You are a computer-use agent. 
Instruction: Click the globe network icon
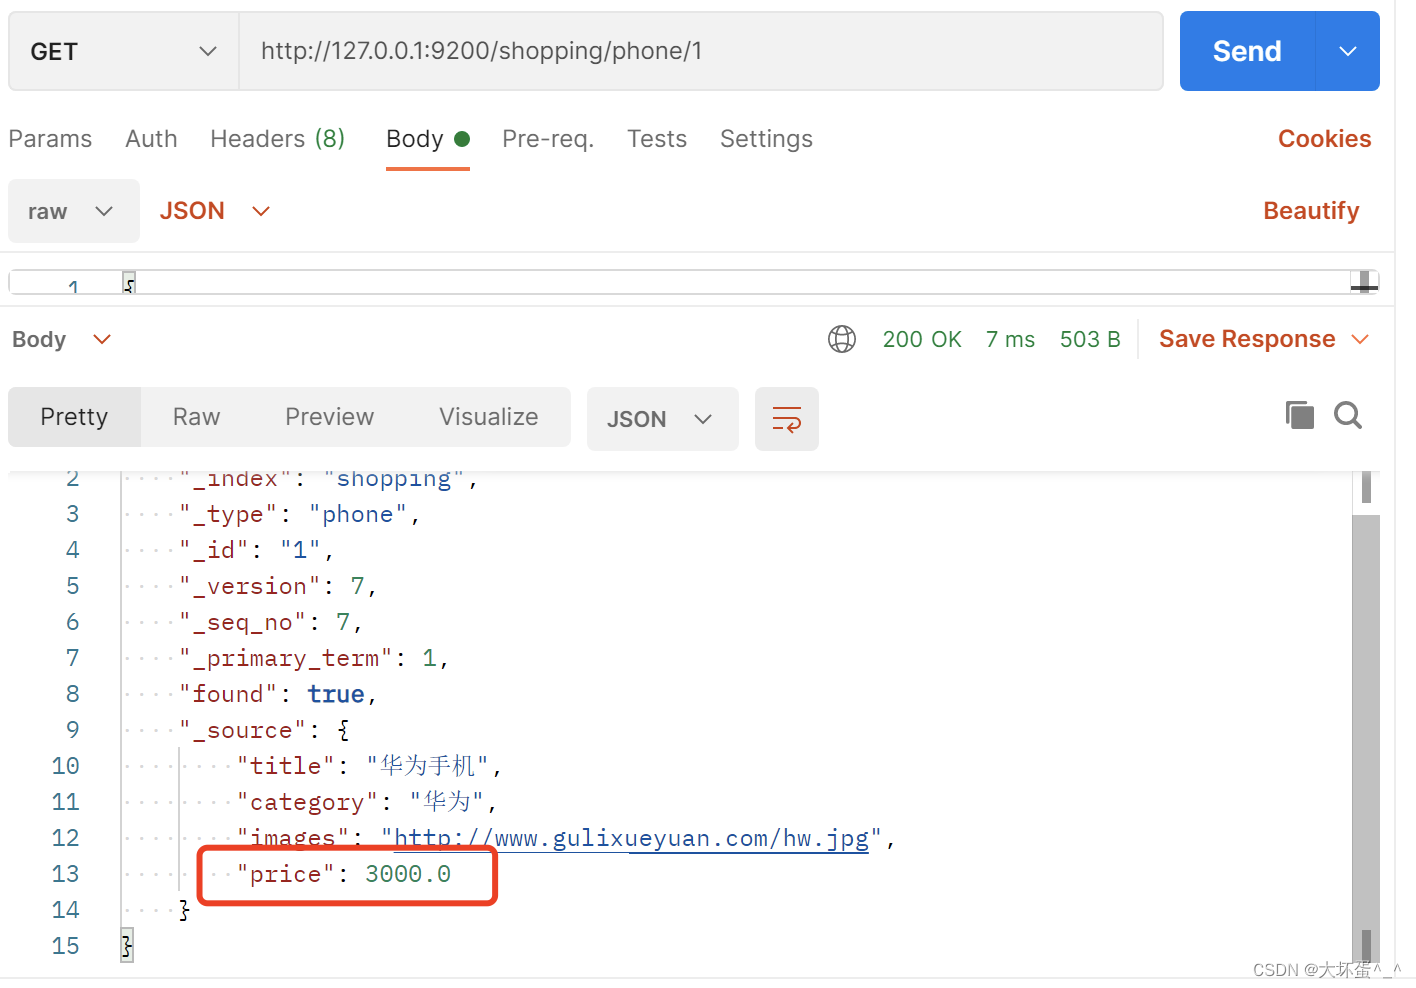click(842, 340)
